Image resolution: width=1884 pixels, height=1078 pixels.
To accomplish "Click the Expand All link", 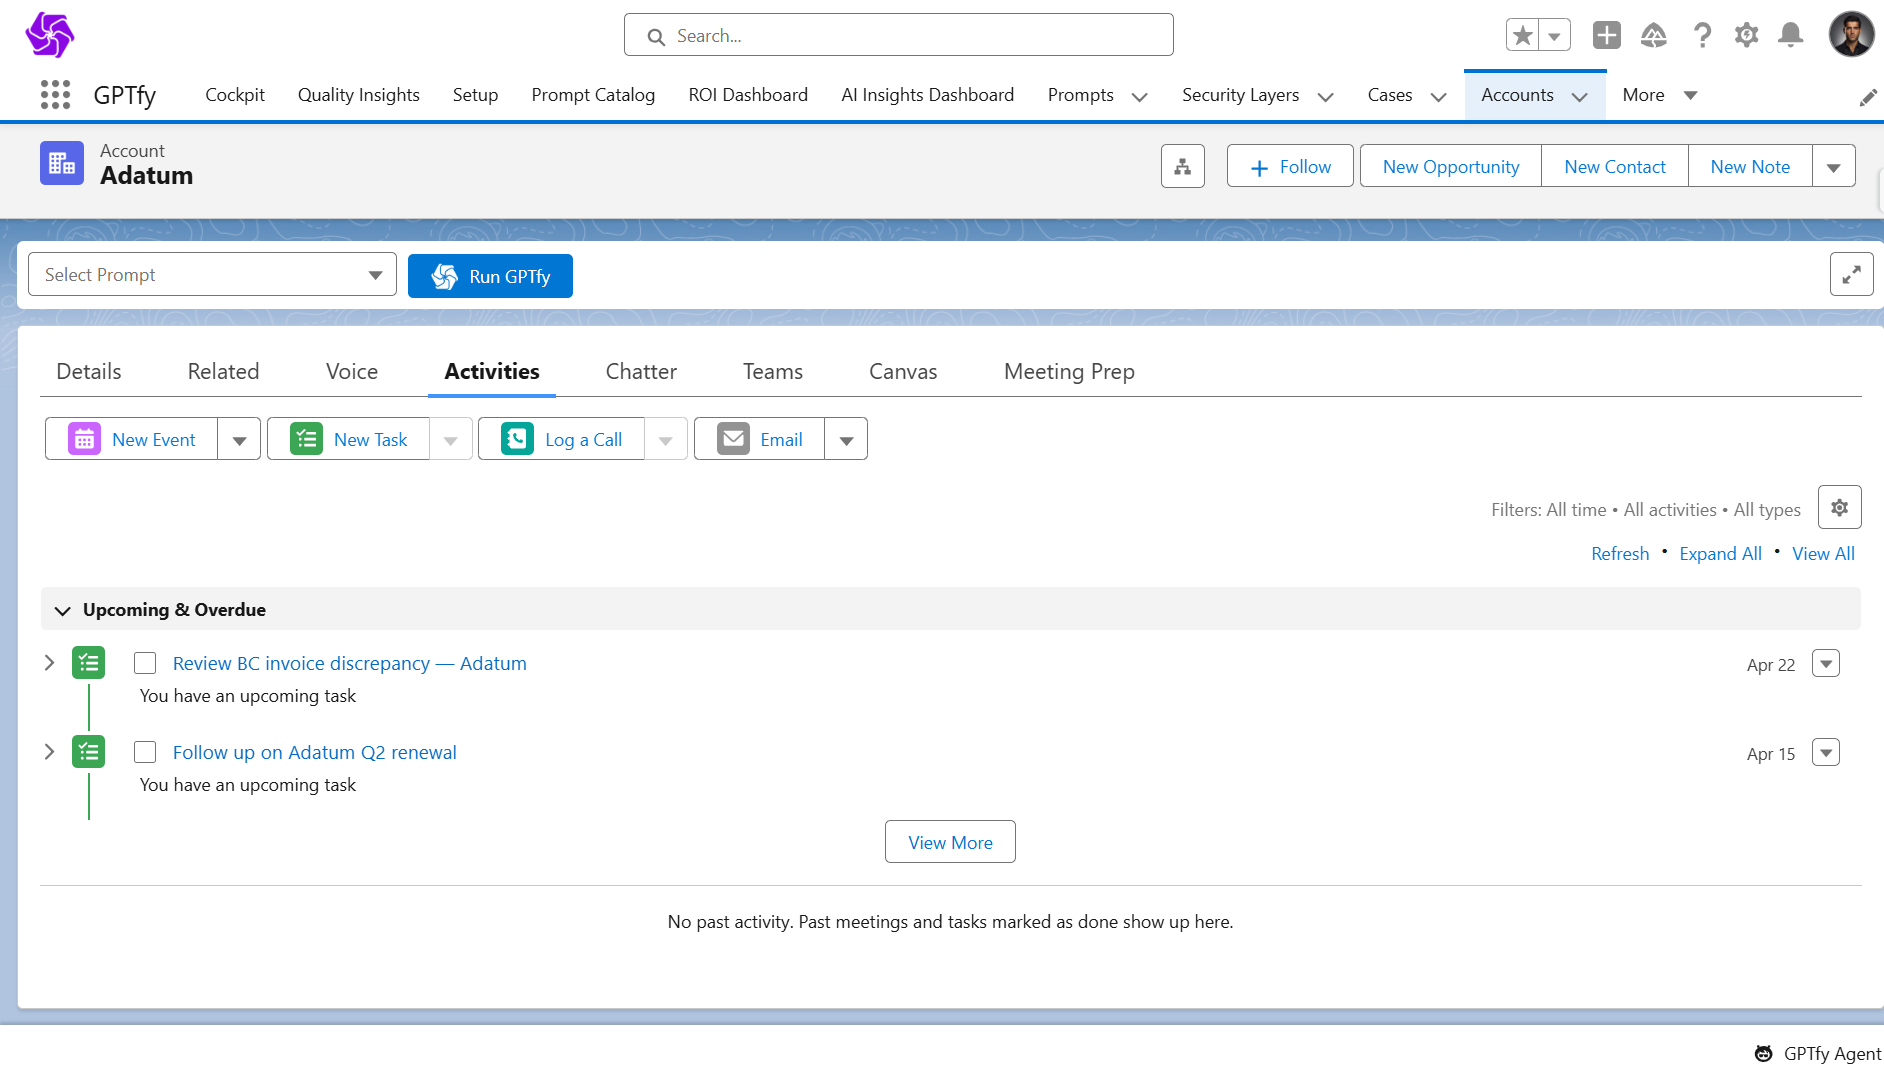I will point(1720,554).
